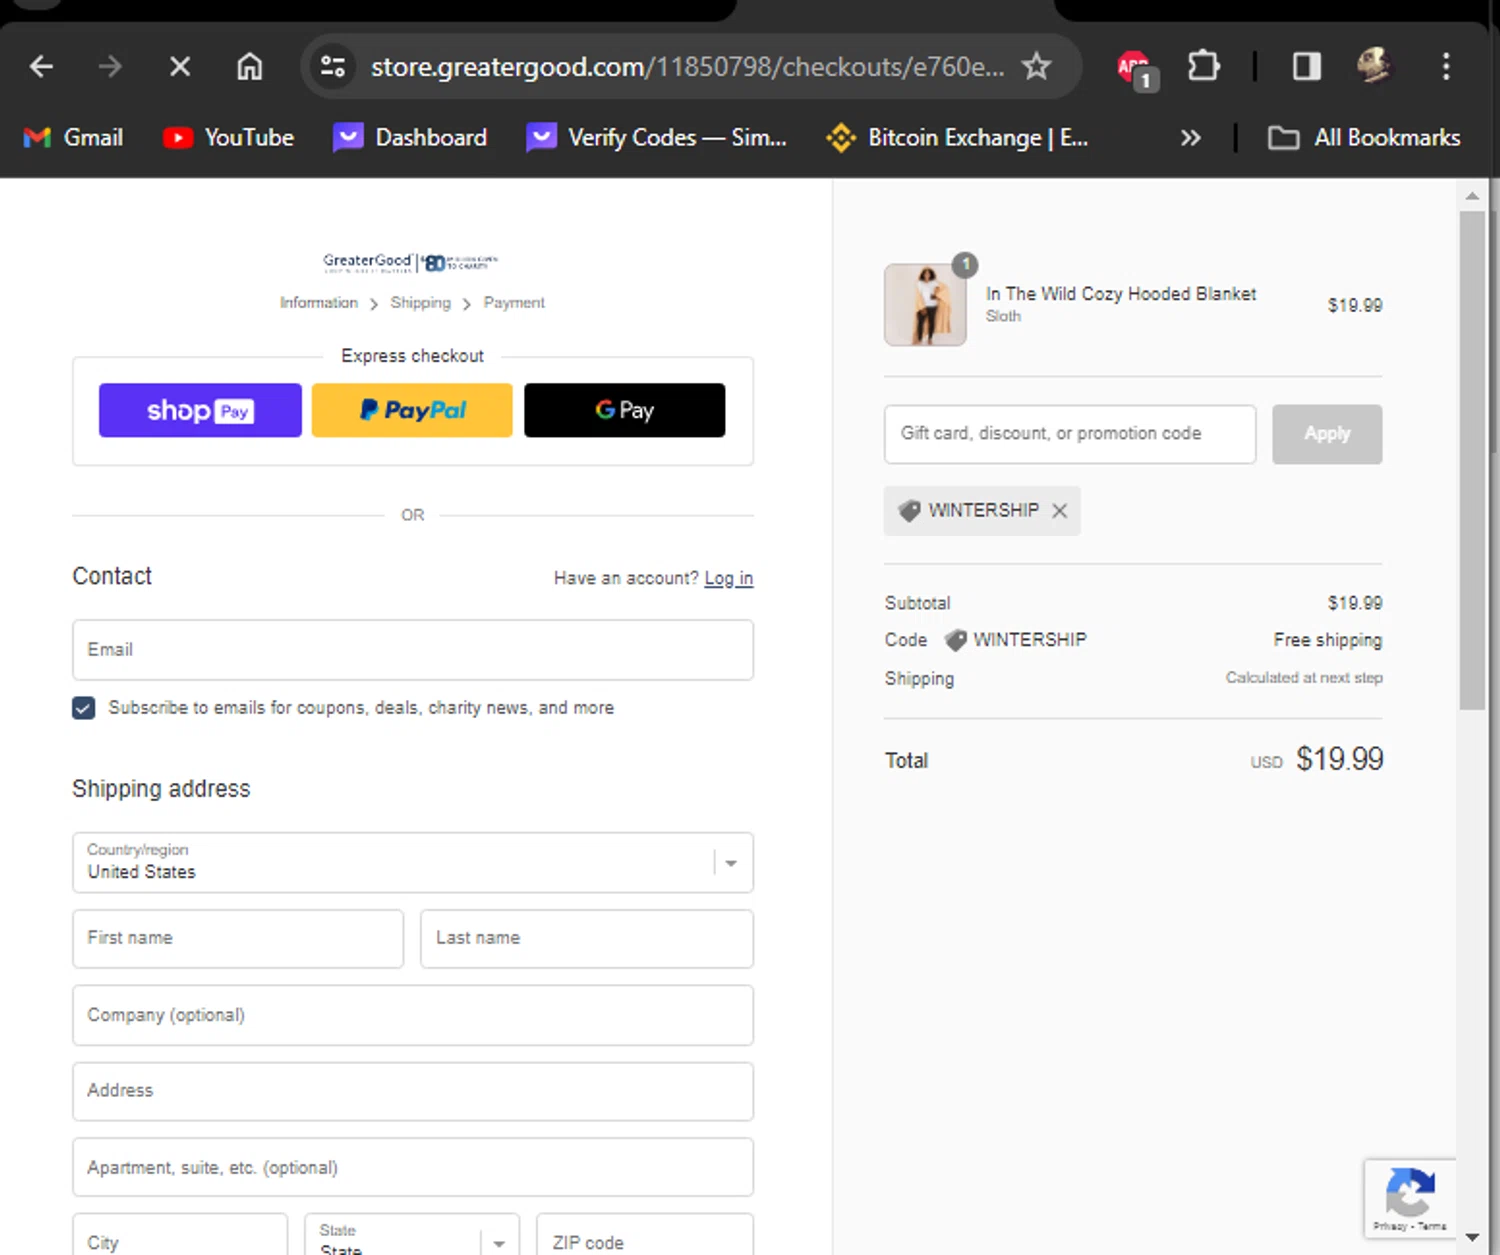
Task: Focus the ZIP code field
Action: (645, 1234)
